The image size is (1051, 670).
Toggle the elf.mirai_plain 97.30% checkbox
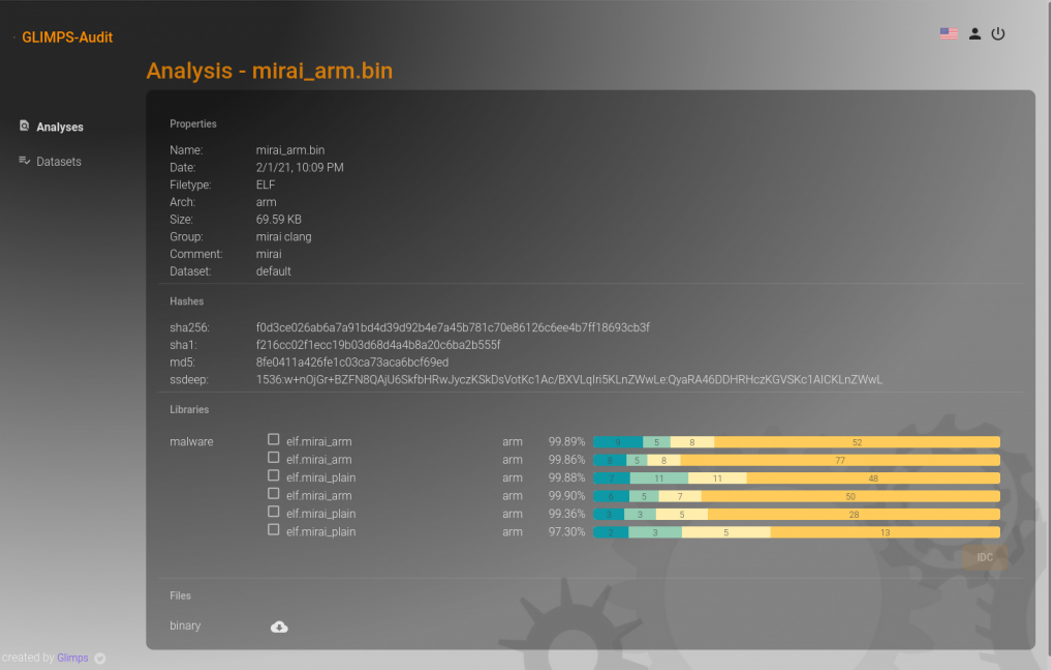click(273, 530)
